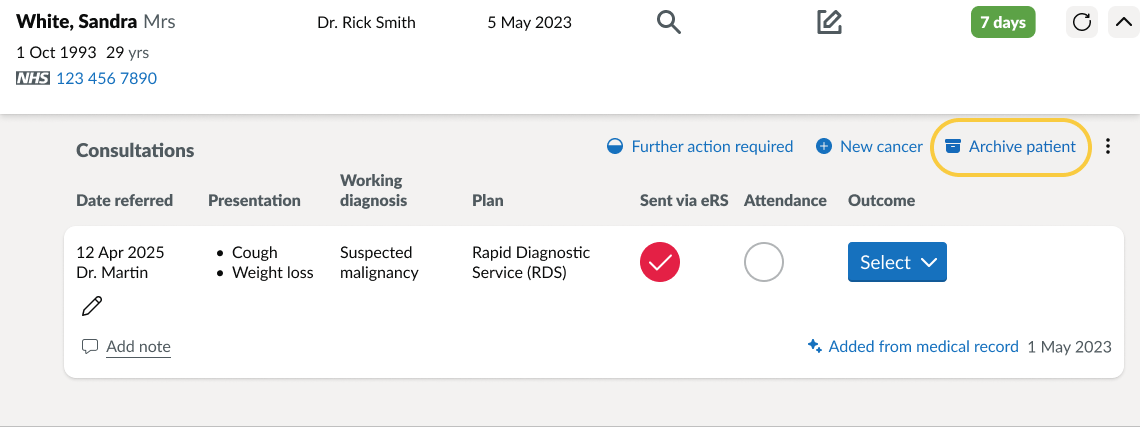Click the green 7 days badge
Viewport: 1140px width, 427px height.
(1003, 23)
